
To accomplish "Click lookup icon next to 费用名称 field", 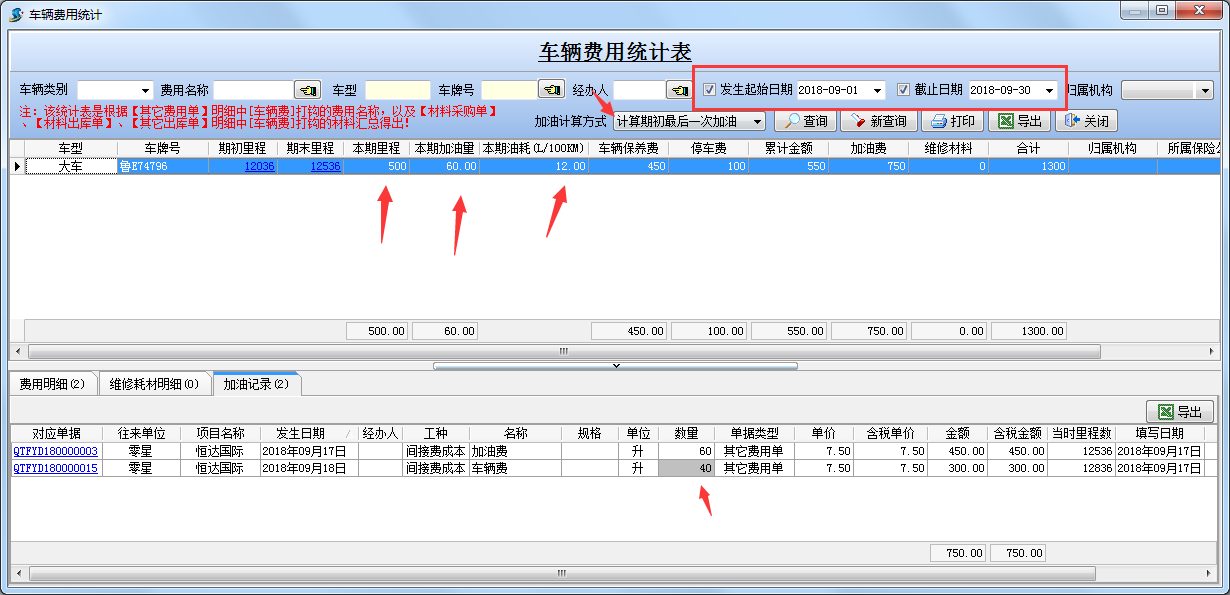I will point(309,90).
